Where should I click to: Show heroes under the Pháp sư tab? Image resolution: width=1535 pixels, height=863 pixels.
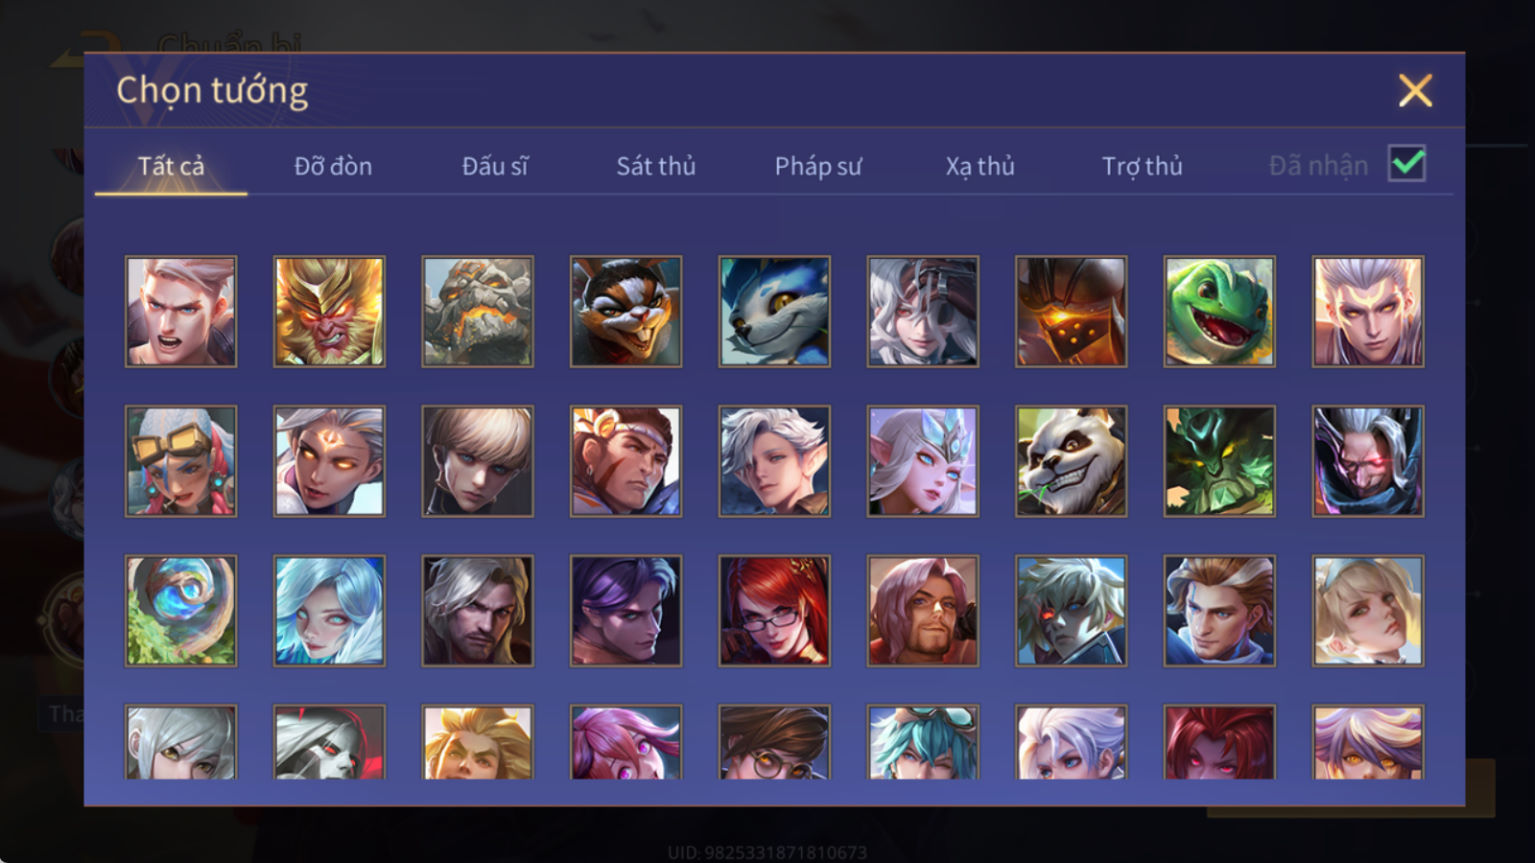(818, 166)
